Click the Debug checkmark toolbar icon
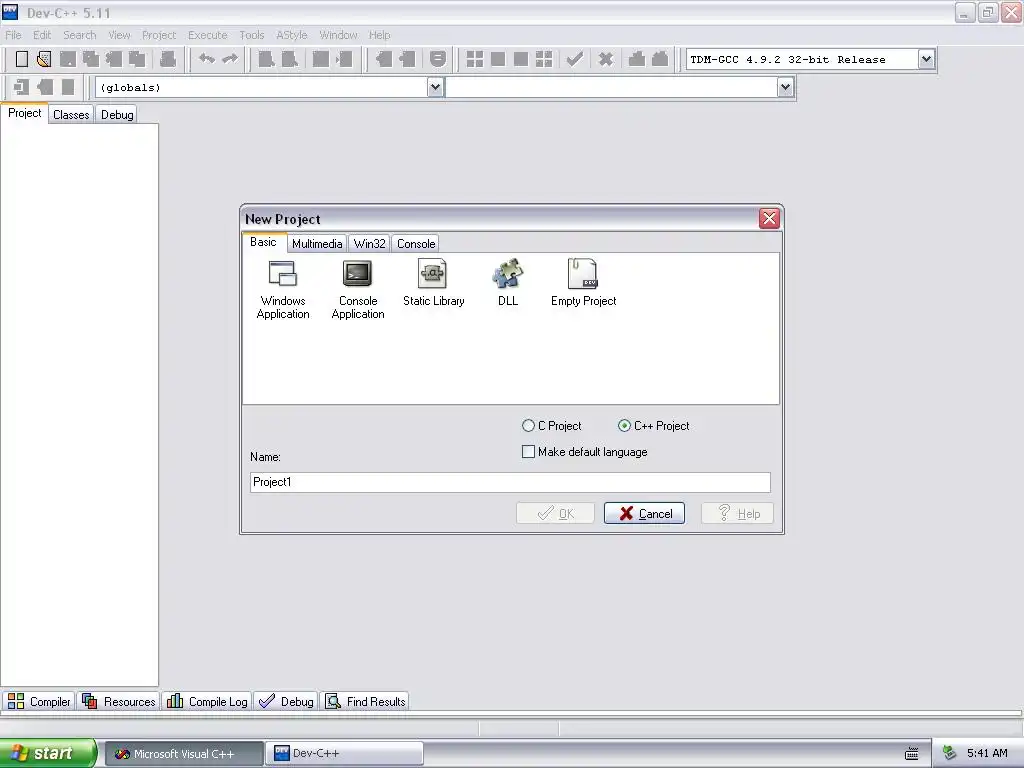 click(x=575, y=59)
